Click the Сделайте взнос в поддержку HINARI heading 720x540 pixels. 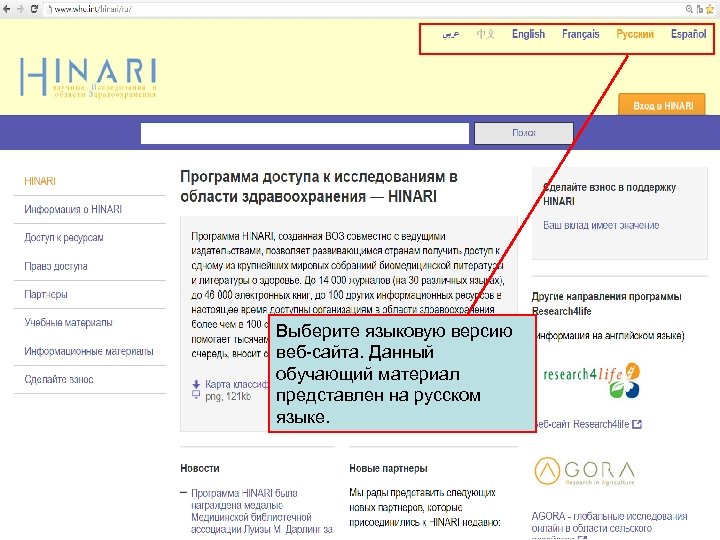point(609,194)
